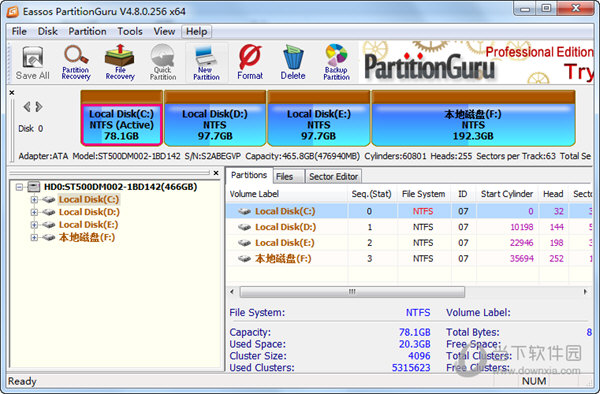Screen dimensions: 600x394
Task: Launch the File Recovery tool
Action: (120, 63)
